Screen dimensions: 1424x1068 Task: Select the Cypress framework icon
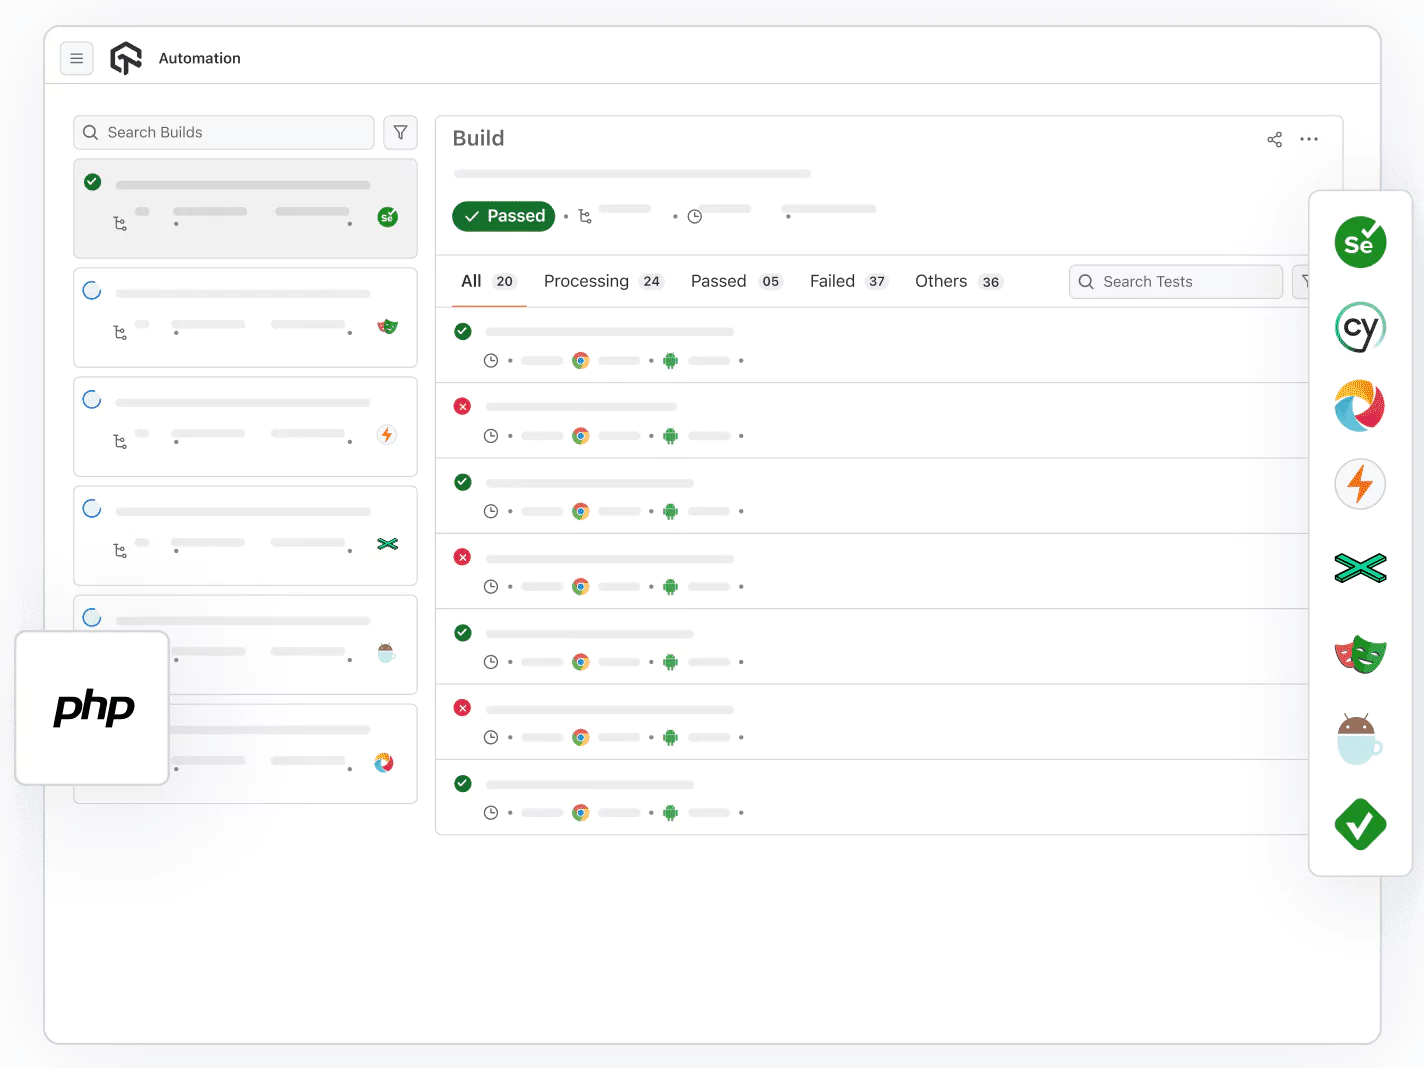click(x=1360, y=328)
